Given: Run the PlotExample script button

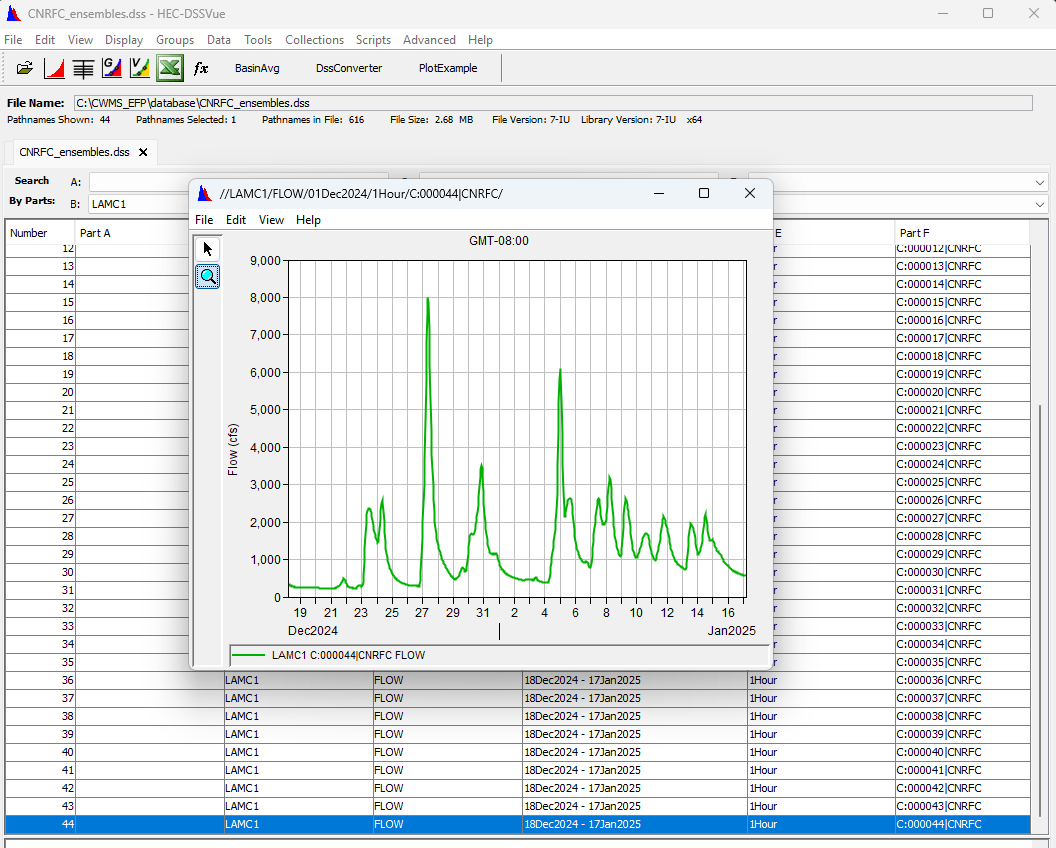Looking at the screenshot, I should pos(448,68).
